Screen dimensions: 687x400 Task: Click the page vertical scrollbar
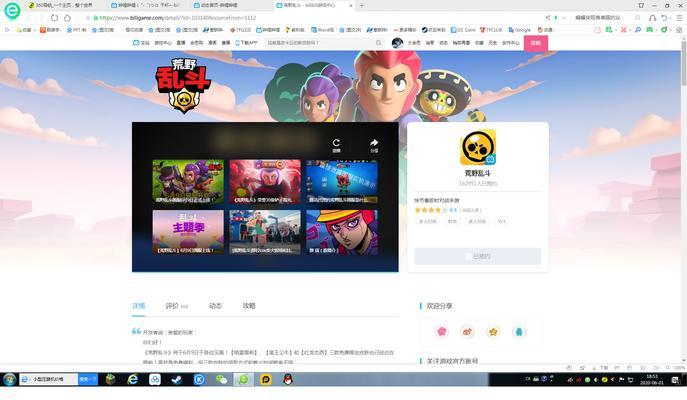click(x=683, y=64)
